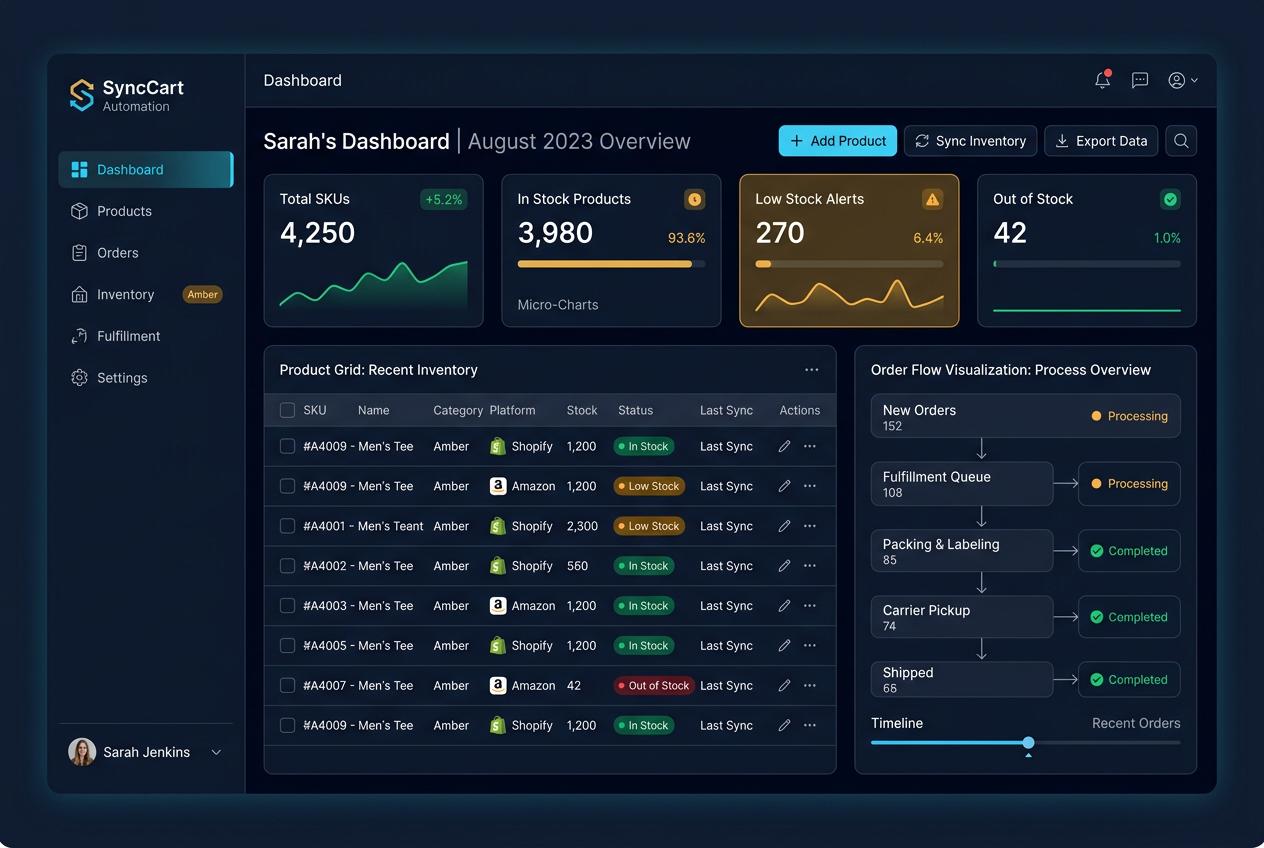Click the green check icon on Out of Stock

[1170, 199]
